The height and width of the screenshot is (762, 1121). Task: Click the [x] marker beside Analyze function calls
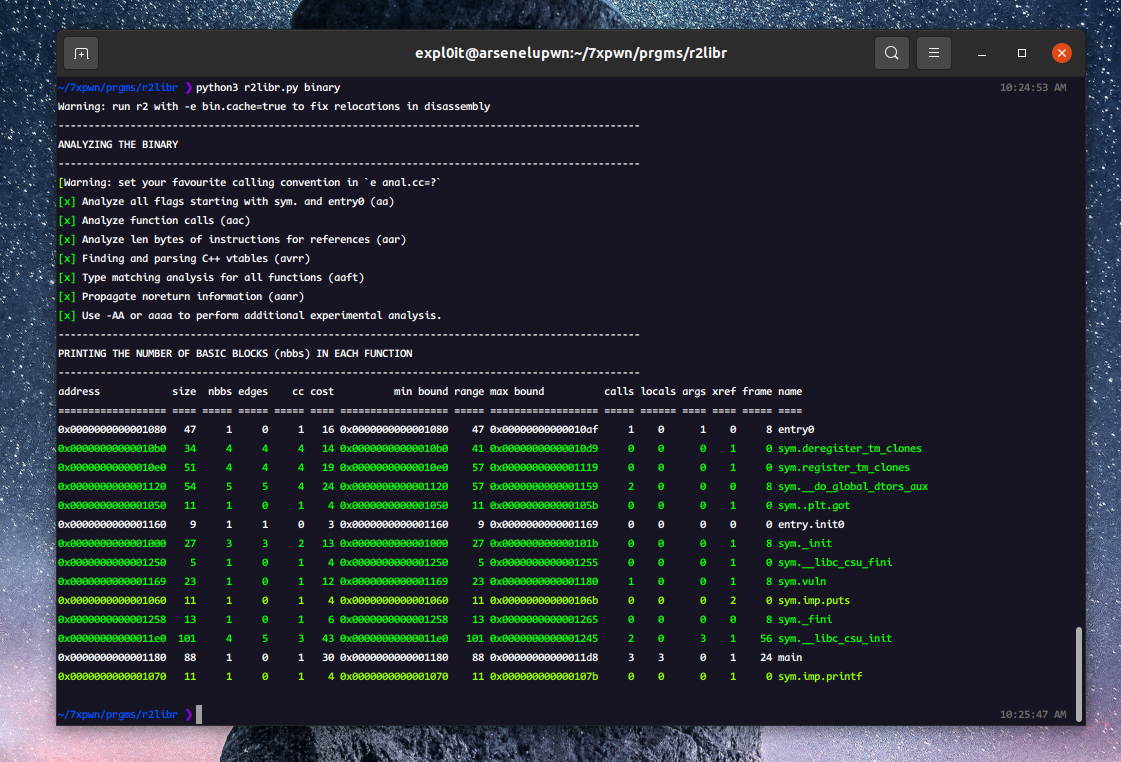point(67,220)
